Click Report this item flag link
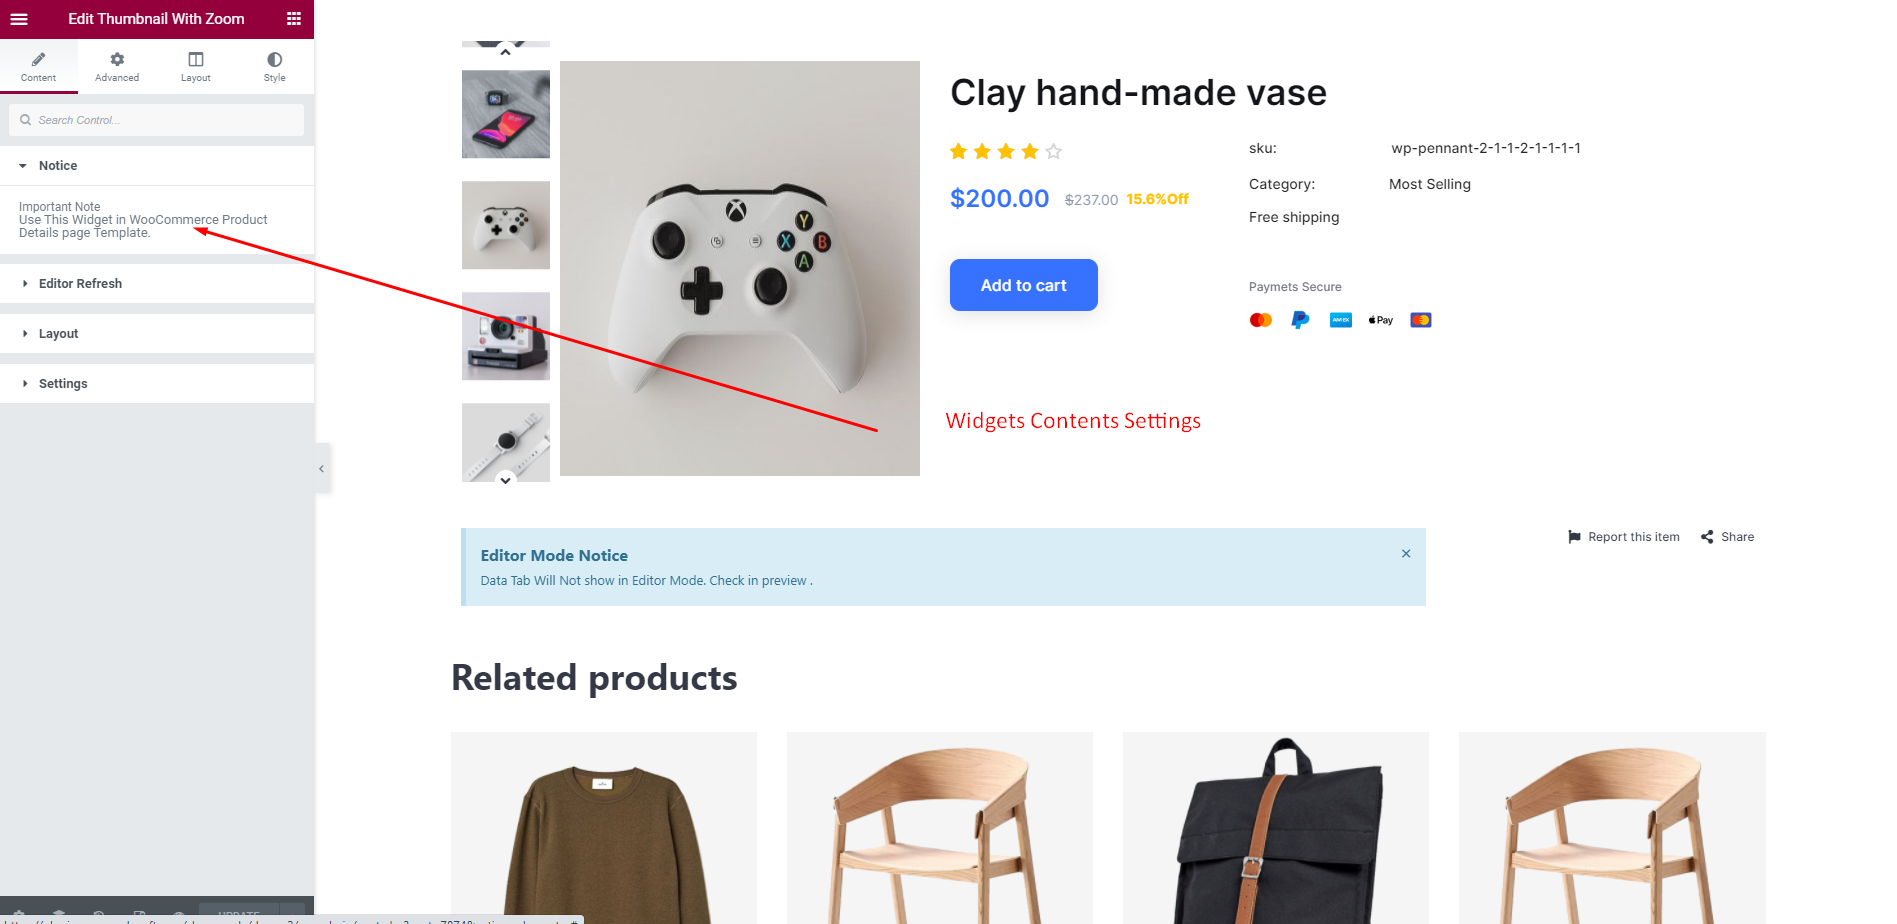Image resolution: width=1897 pixels, height=924 pixels. click(x=1624, y=537)
